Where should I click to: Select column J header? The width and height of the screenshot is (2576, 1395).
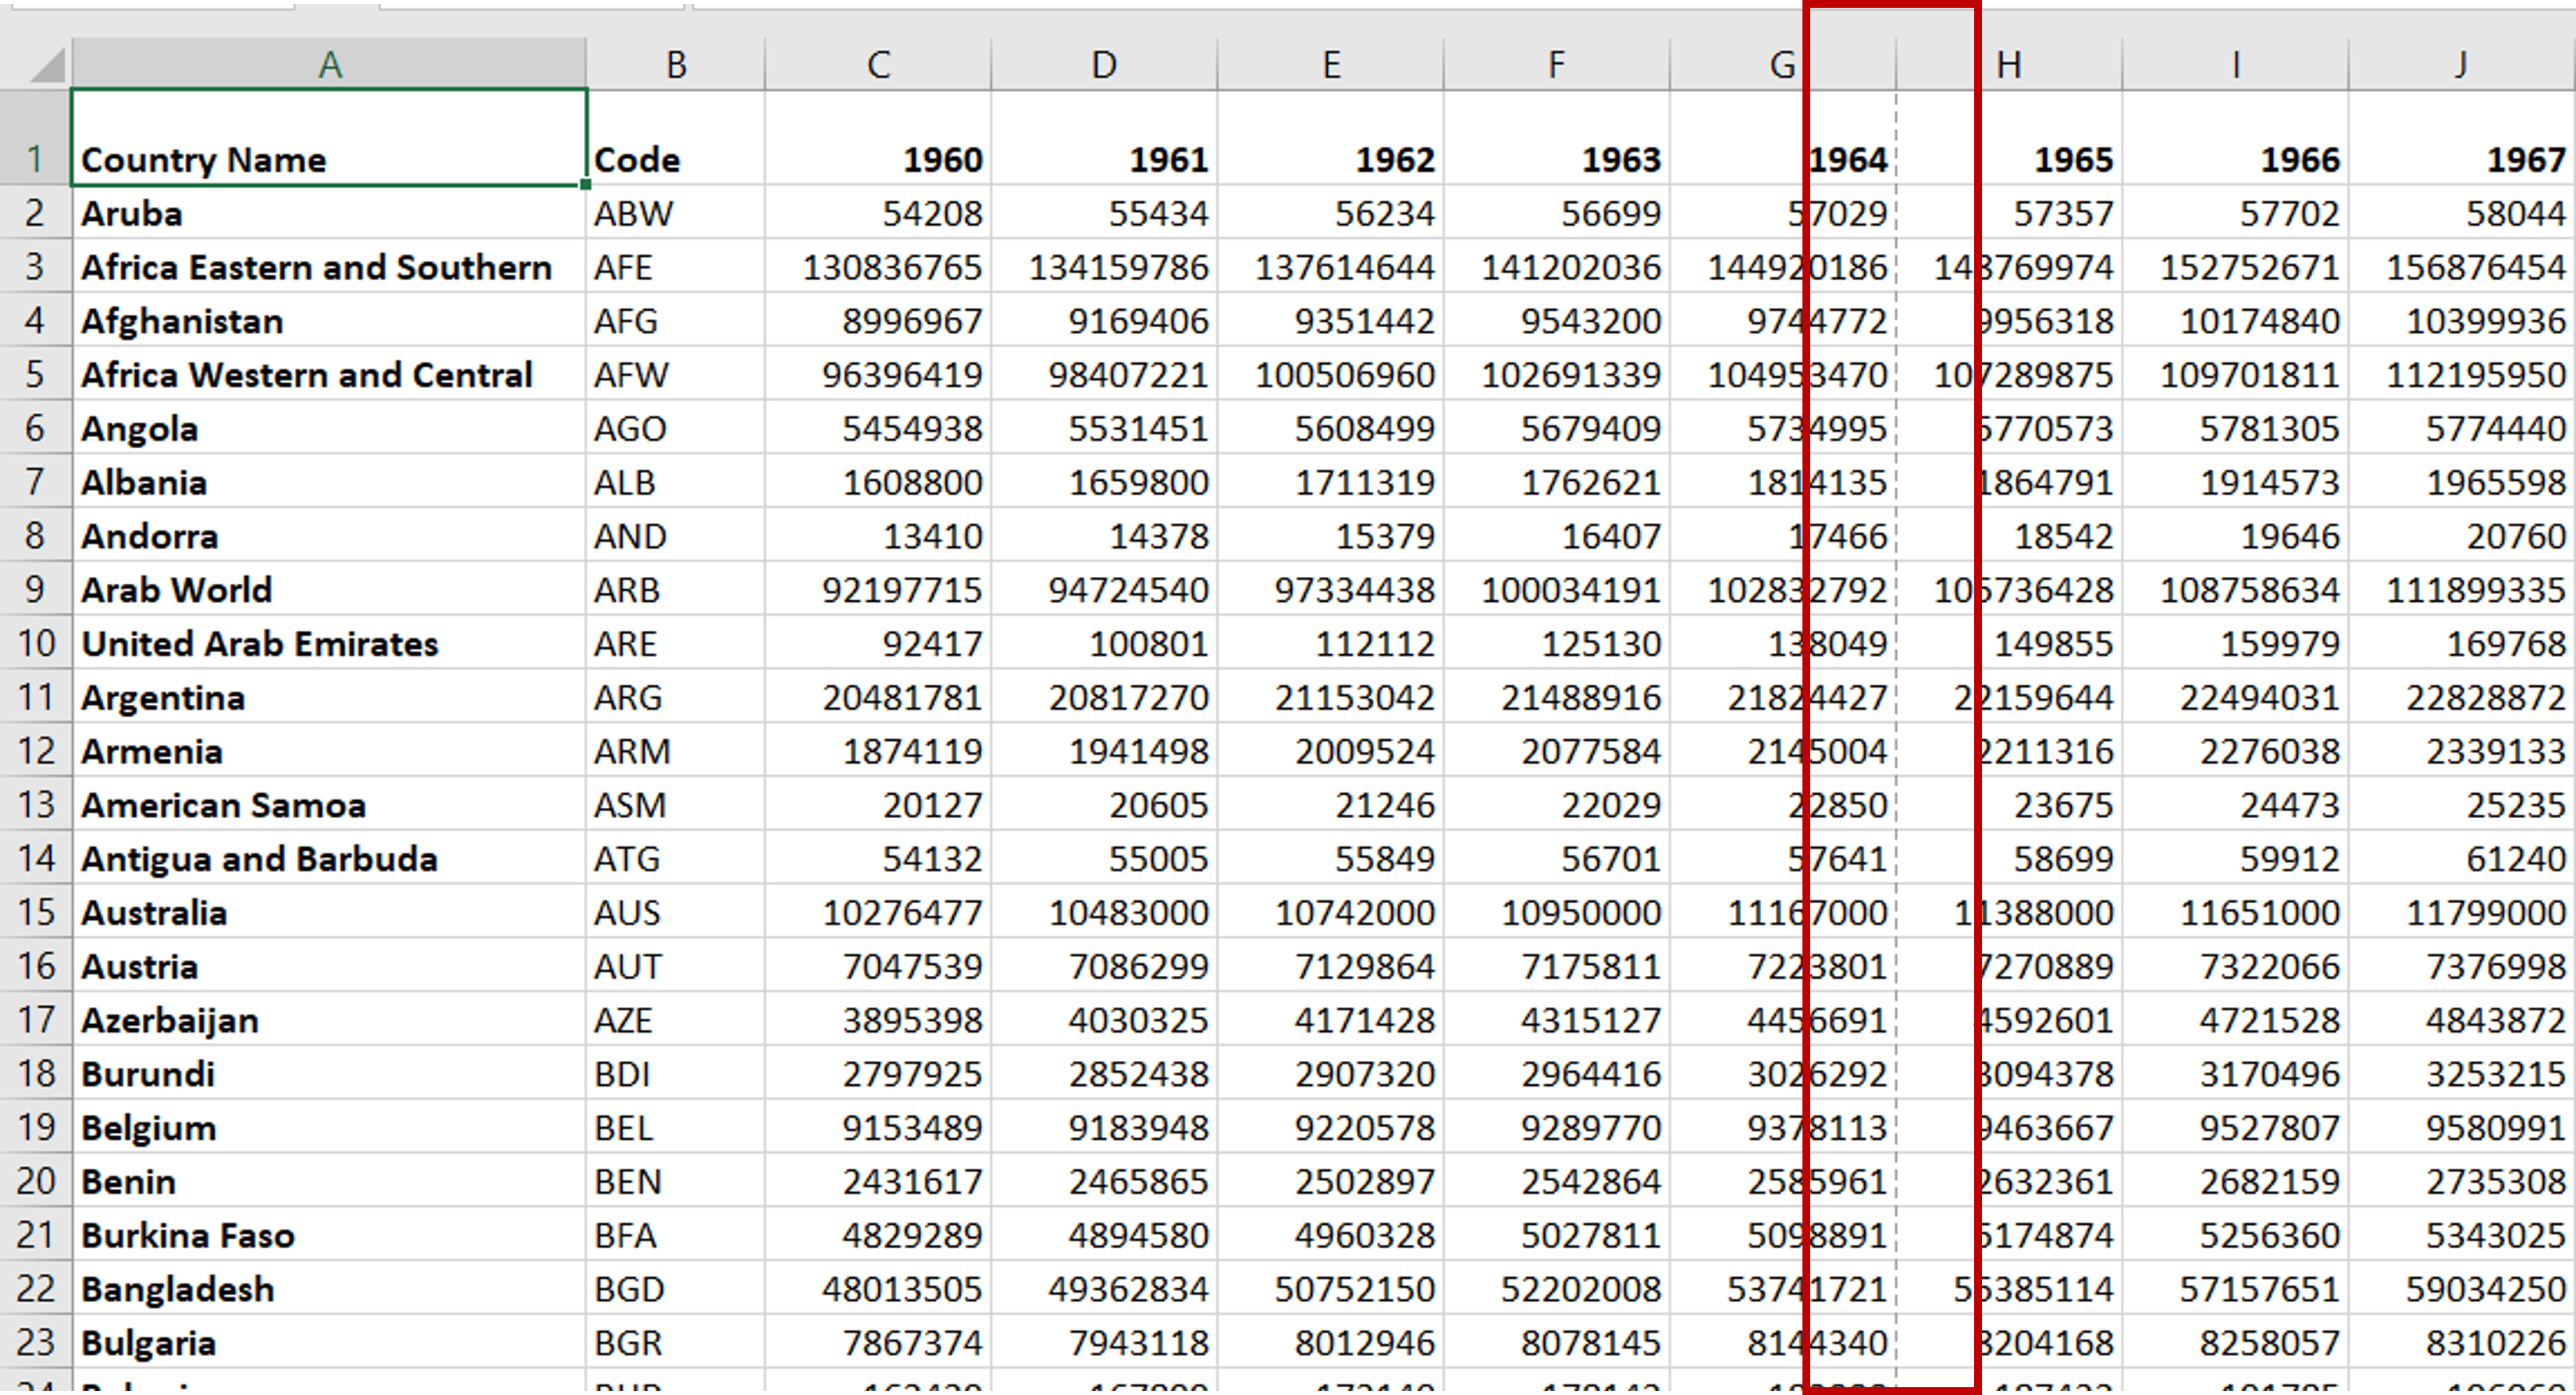pyautogui.click(x=2461, y=64)
